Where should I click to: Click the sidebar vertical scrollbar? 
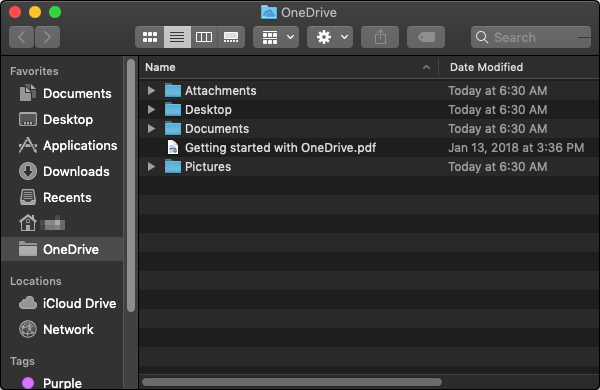[x=131, y=186]
